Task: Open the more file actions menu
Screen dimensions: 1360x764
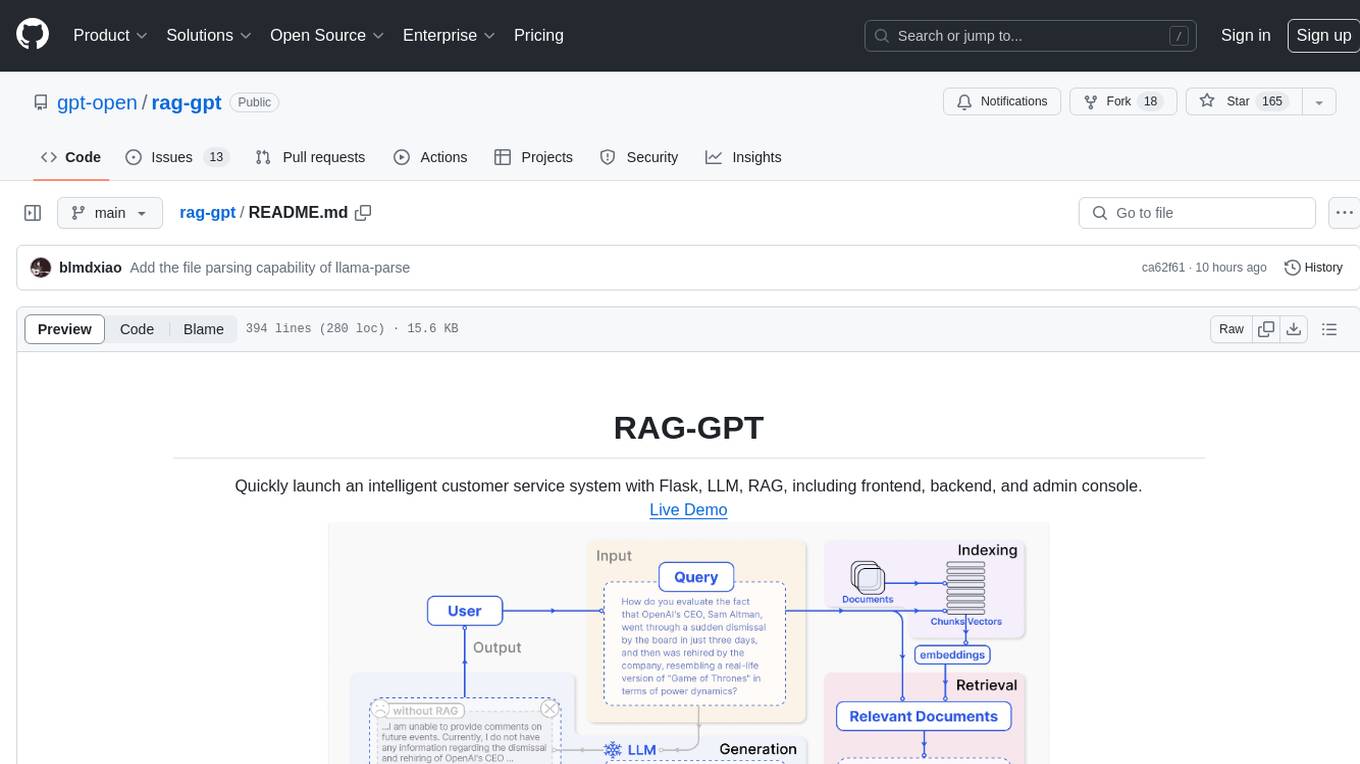Action: [x=1345, y=213]
